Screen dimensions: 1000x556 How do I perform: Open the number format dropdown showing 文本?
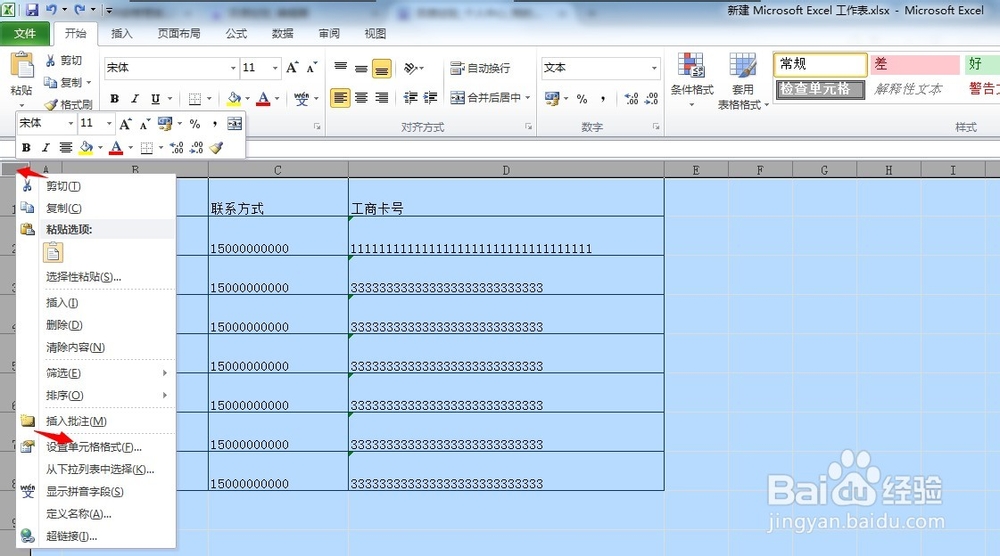[x=654, y=68]
